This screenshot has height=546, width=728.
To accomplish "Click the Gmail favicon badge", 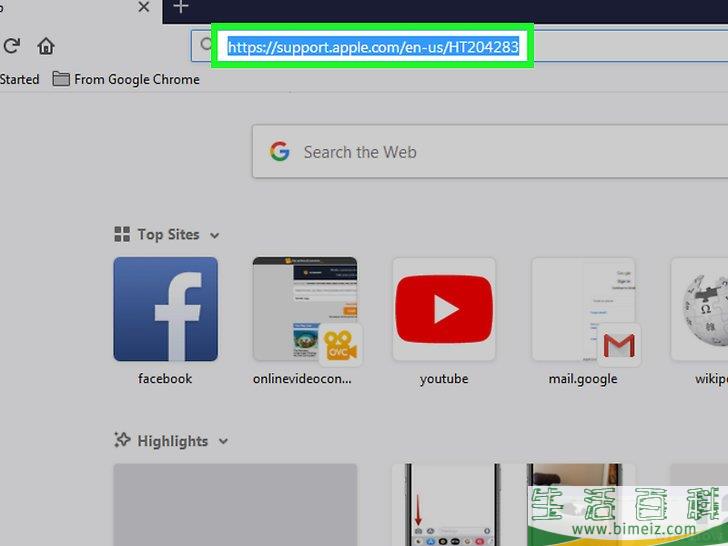I will point(619,345).
